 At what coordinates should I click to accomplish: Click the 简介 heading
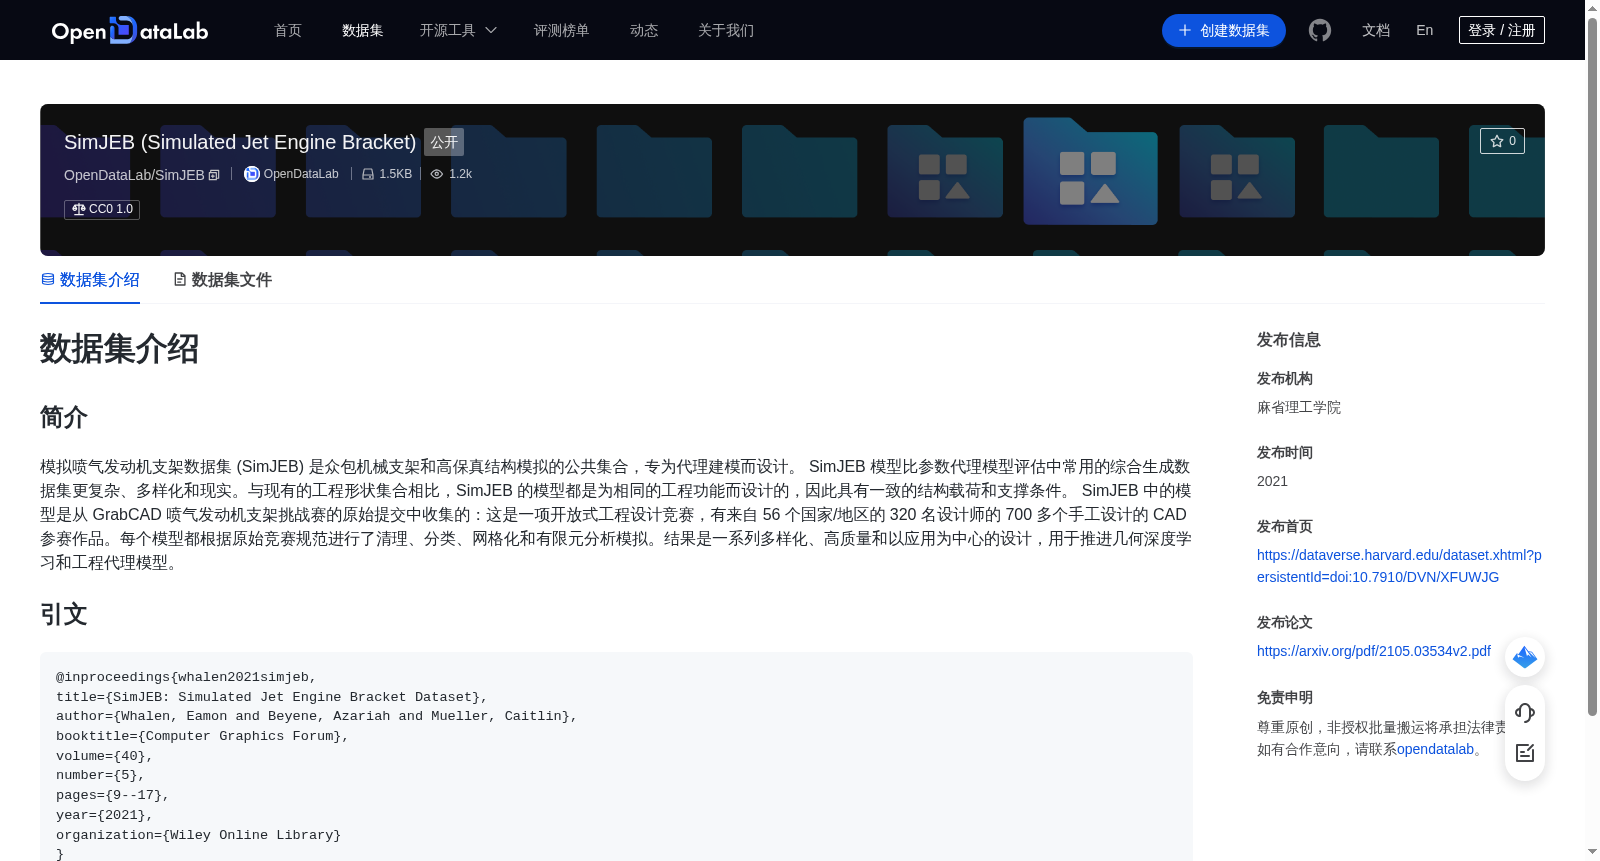click(64, 417)
